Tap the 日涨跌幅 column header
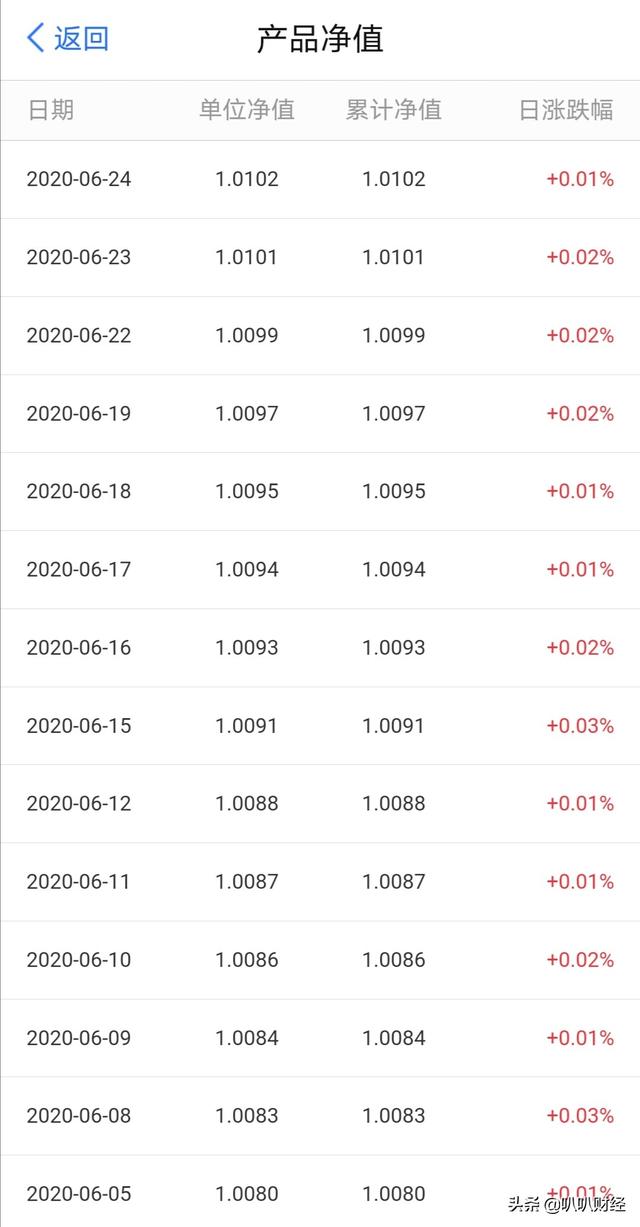 pyautogui.click(x=565, y=110)
